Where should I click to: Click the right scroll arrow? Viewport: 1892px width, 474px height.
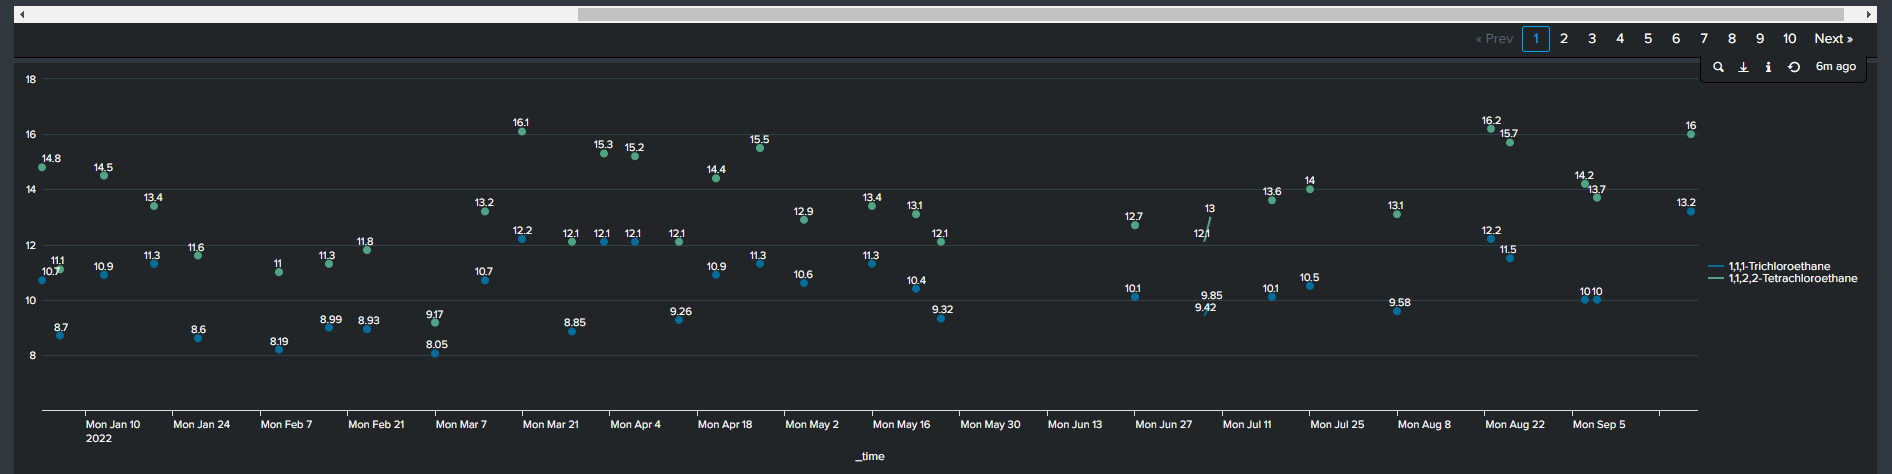tap(1869, 15)
